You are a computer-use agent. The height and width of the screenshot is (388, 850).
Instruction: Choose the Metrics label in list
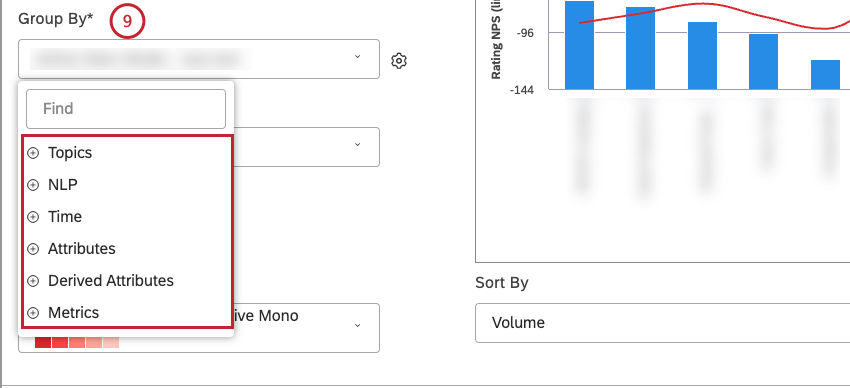74,313
